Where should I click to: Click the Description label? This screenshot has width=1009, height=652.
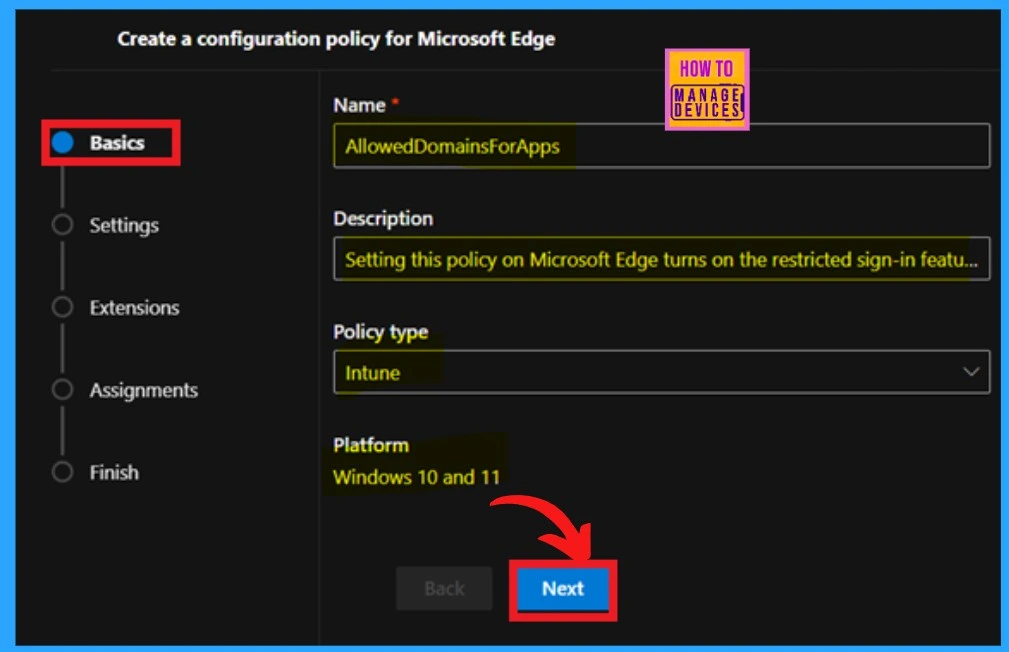[x=383, y=219]
